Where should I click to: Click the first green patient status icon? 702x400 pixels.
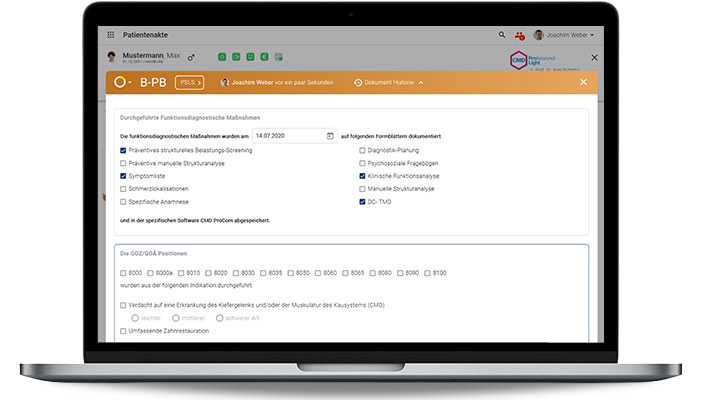pyautogui.click(x=221, y=57)
